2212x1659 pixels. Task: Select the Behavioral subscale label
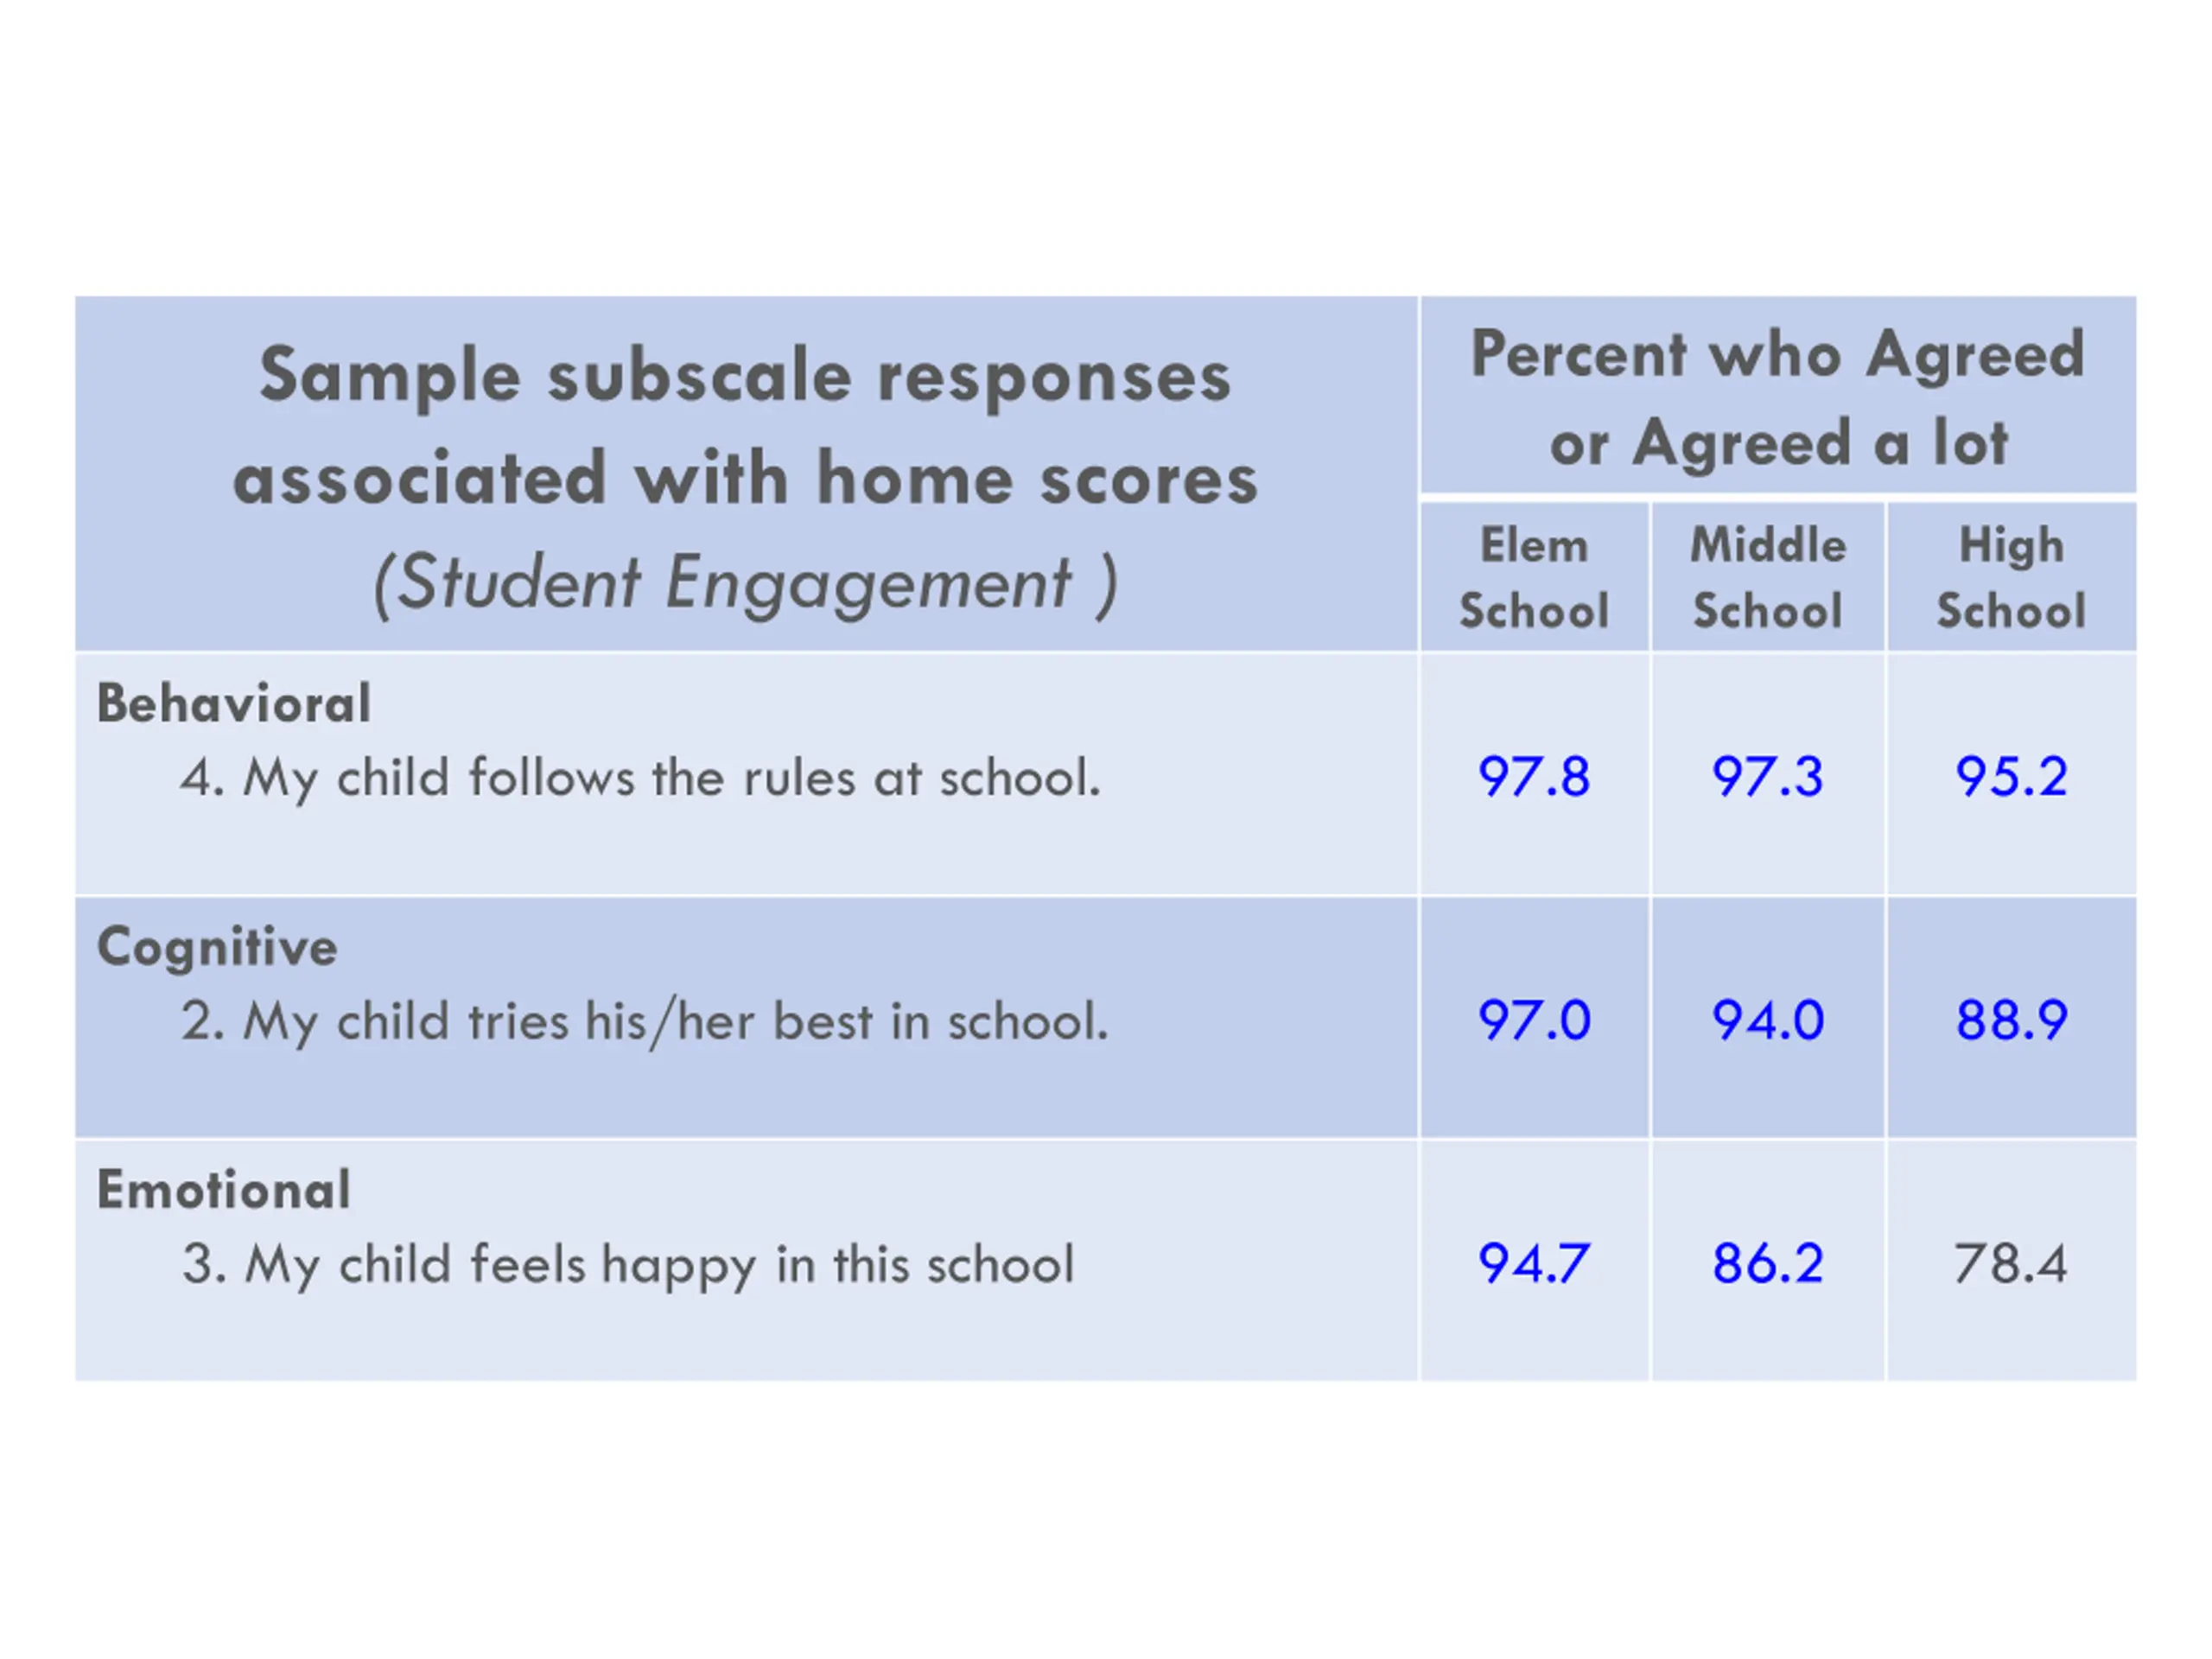(234, 703)
